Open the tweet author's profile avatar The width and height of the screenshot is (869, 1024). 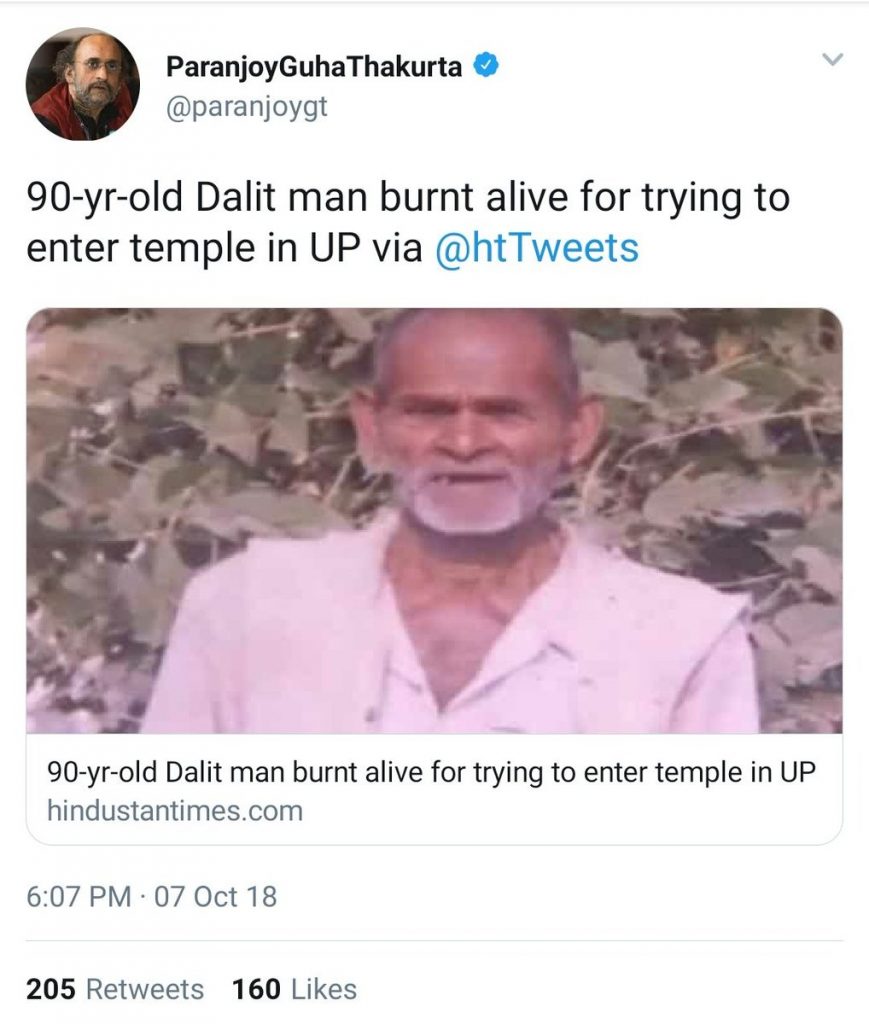coord(83,84)
